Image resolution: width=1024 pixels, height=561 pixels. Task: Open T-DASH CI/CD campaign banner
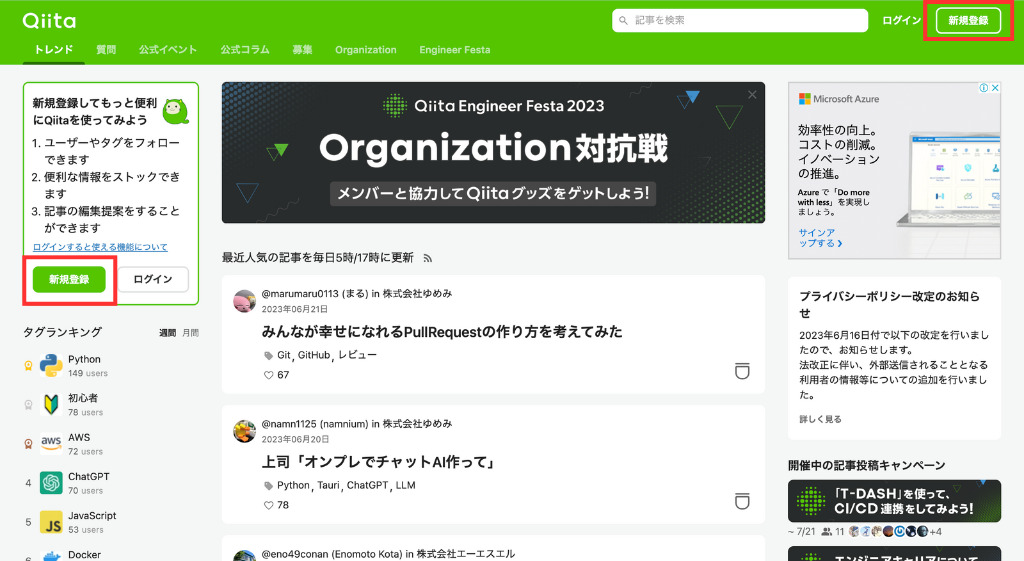894,501
